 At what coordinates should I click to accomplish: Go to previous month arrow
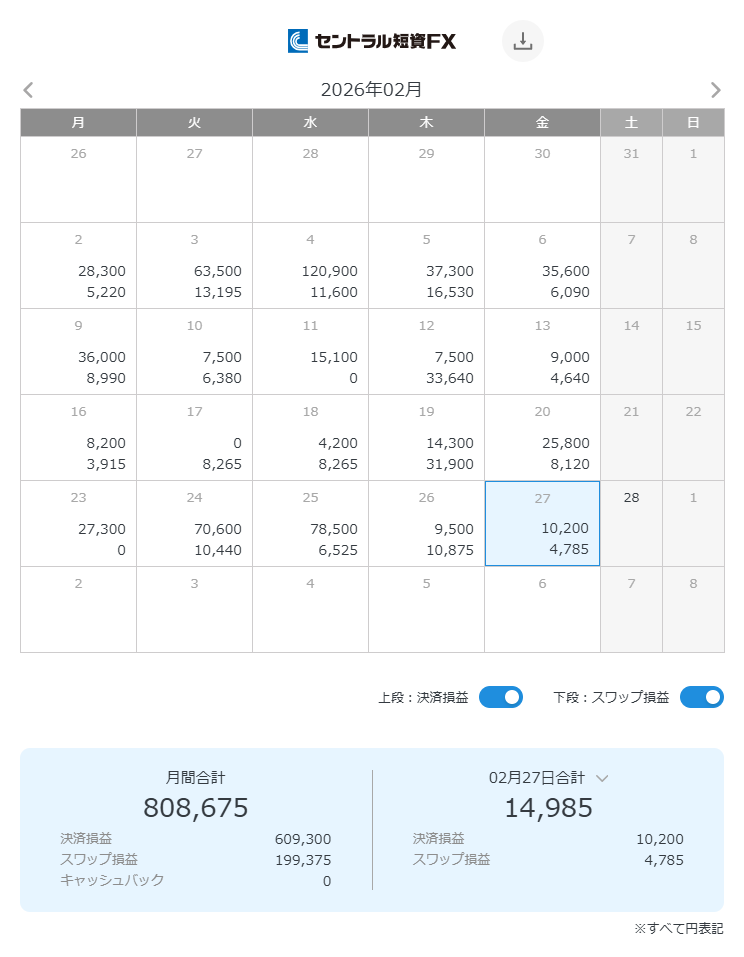pos(28,90)
